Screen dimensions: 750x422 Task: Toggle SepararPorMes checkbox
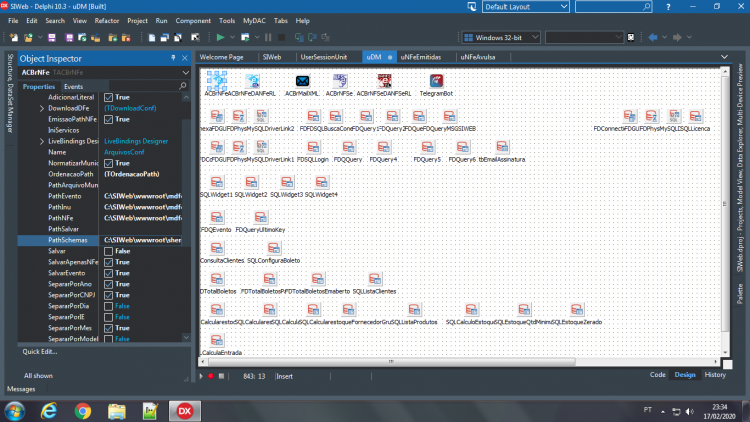coord(109,328)
